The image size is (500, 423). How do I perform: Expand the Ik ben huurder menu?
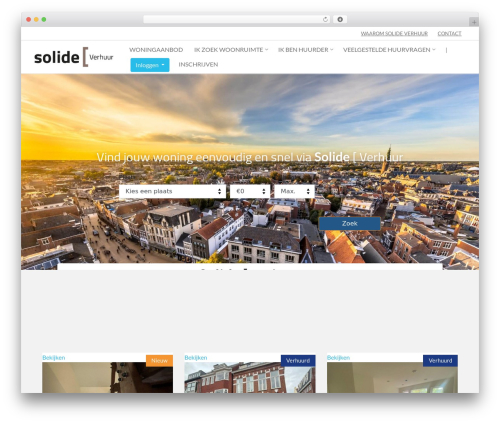click(306, 50)
